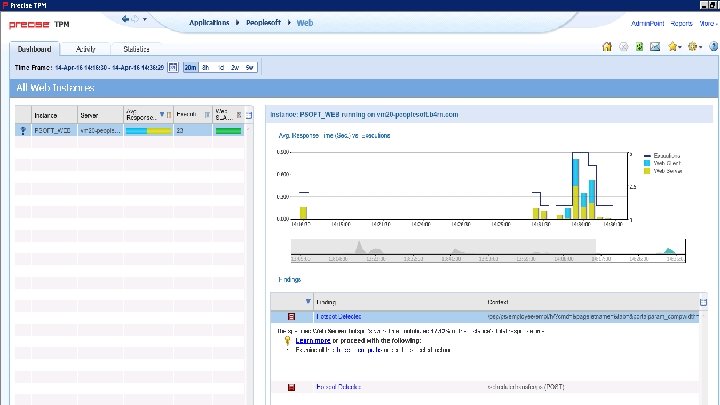
Task: Click the Web Server yellow legend swatch
Action: click(x=647, y=171)
